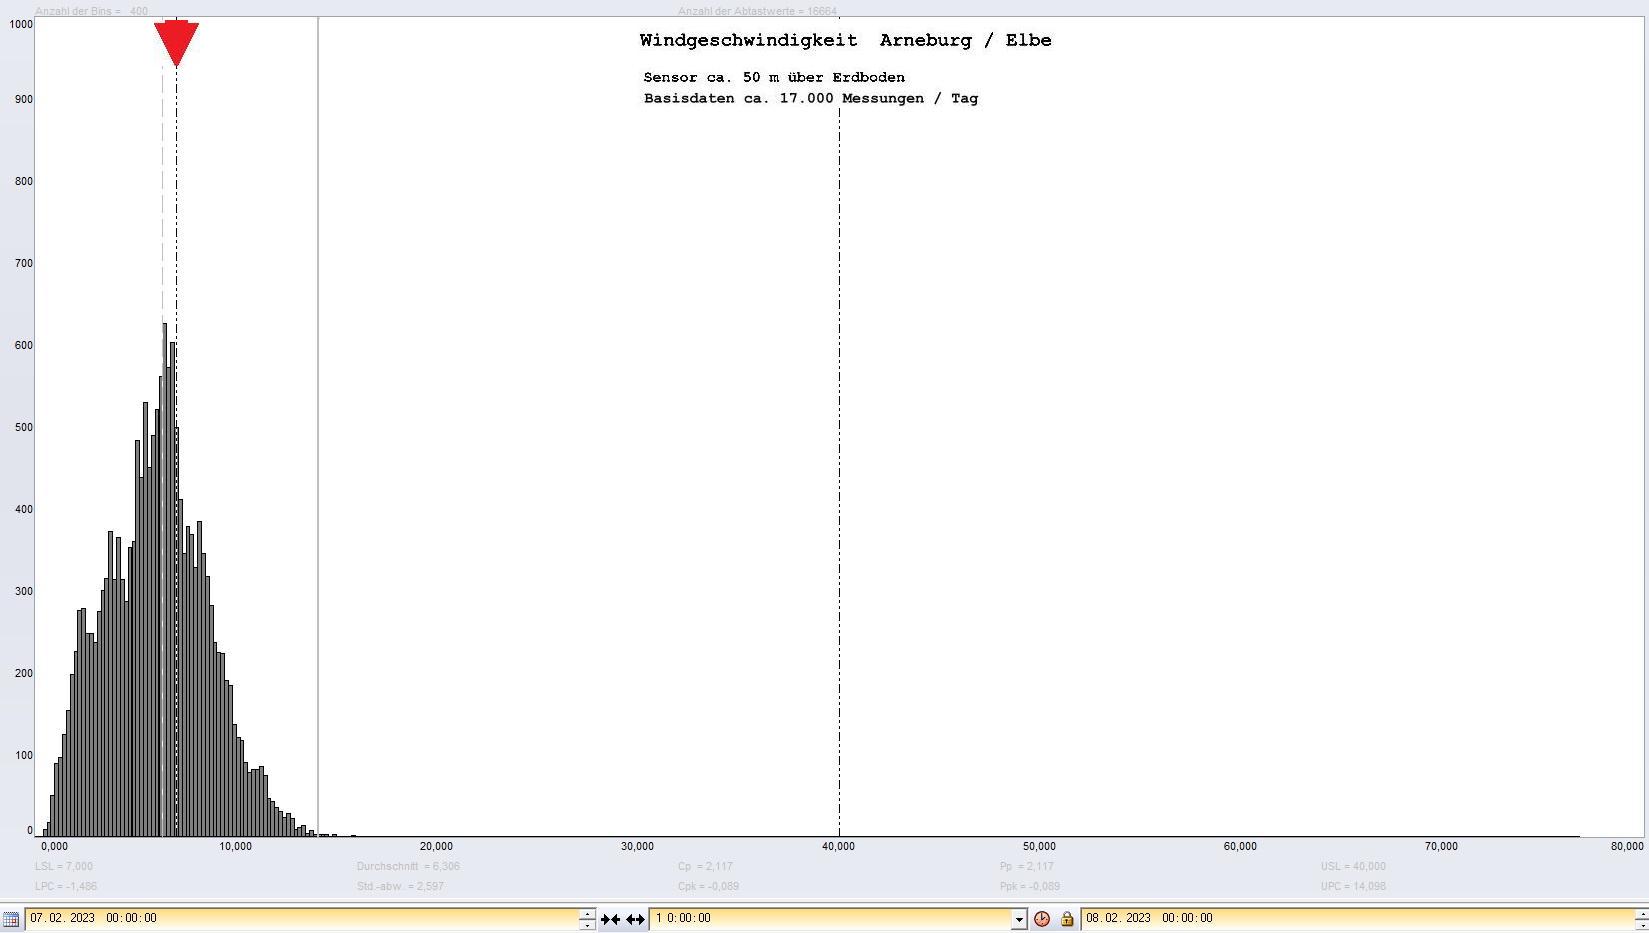Open the time span dropdown arrow
The width and height of the screenshot is (1649, 933).
[1019, 919]
